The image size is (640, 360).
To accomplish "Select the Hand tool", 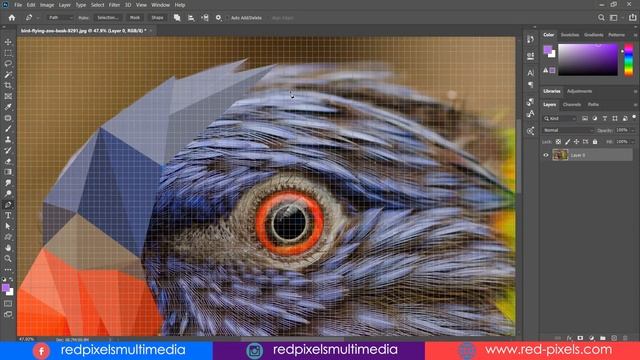I will [x=8, y=248].
